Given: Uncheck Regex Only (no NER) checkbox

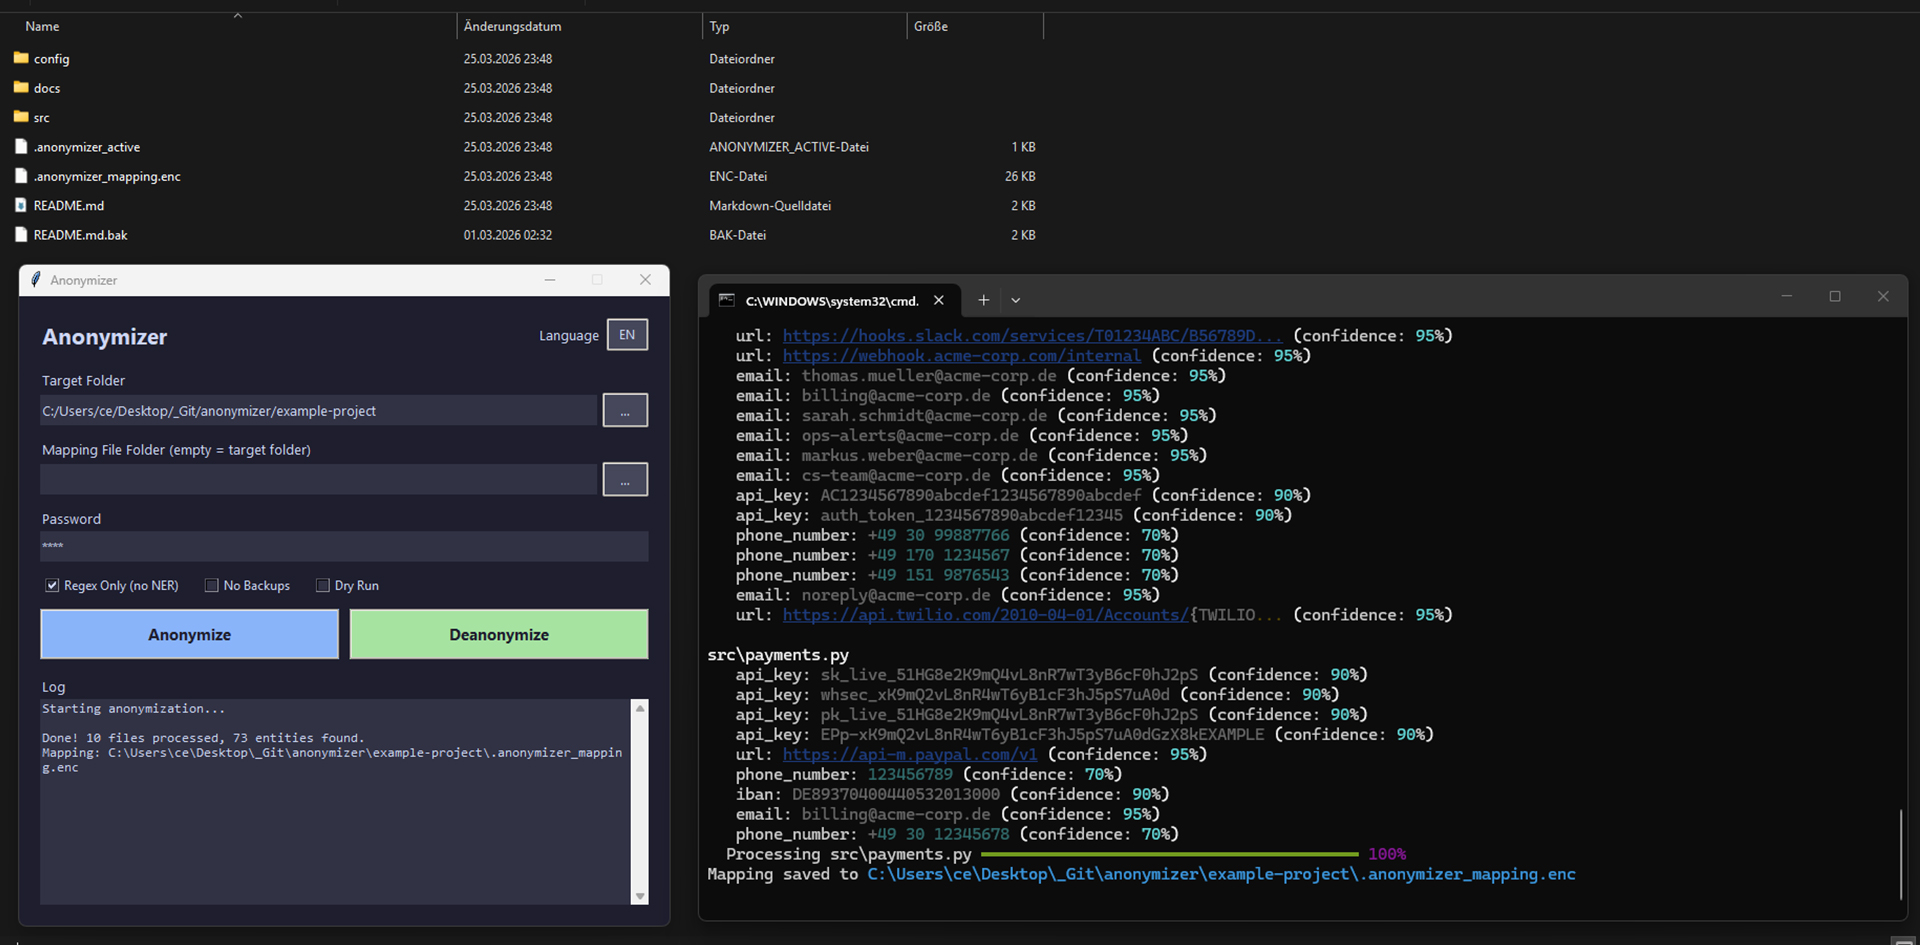Looking at the screenshot, I should pyautogui.click(x=52, y=586).
